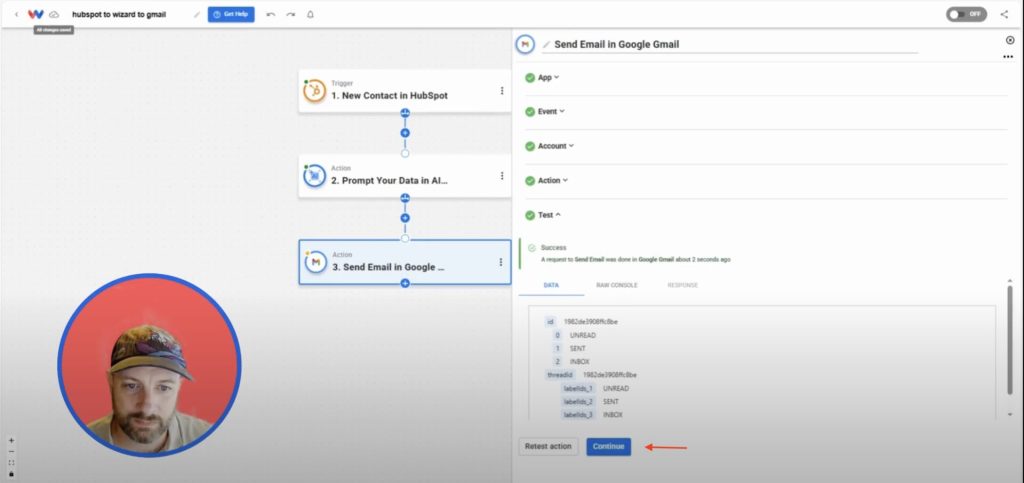Screen dimensions: 1024x483
Task: Click the id value 1982de3908ffc8be
Action: (x=591, y=322)
